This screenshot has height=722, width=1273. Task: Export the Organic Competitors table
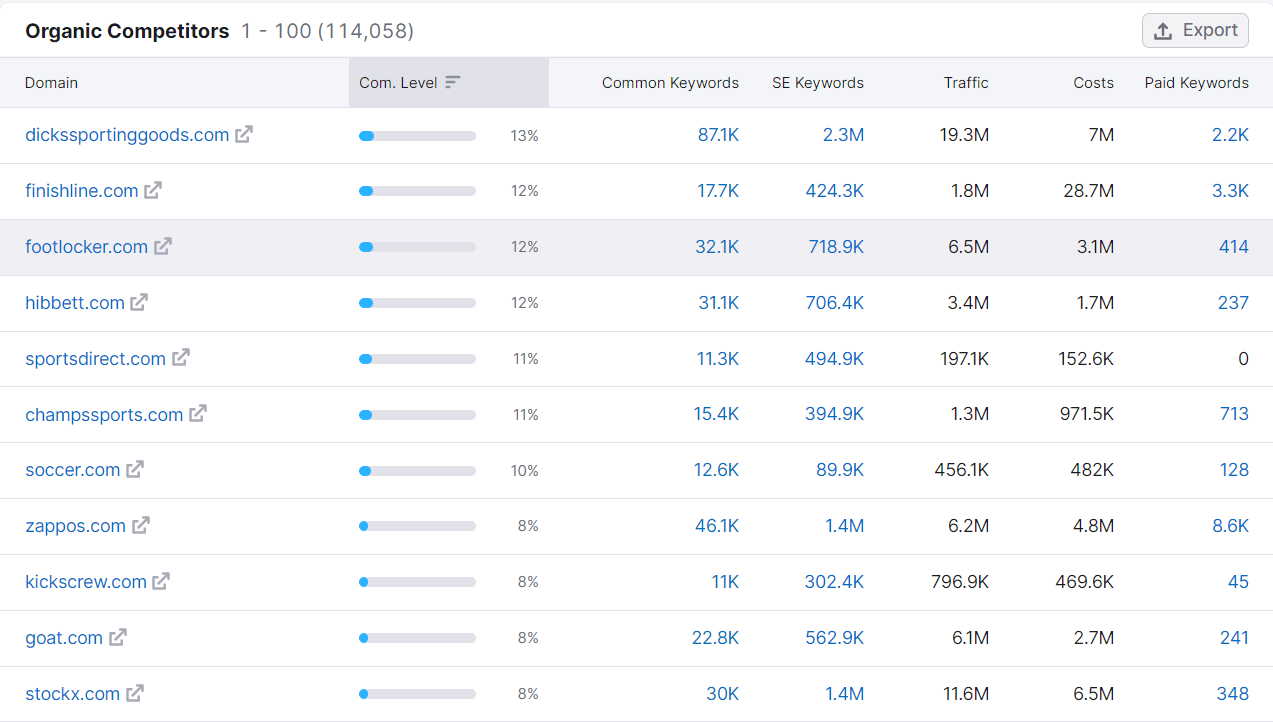1196,30
